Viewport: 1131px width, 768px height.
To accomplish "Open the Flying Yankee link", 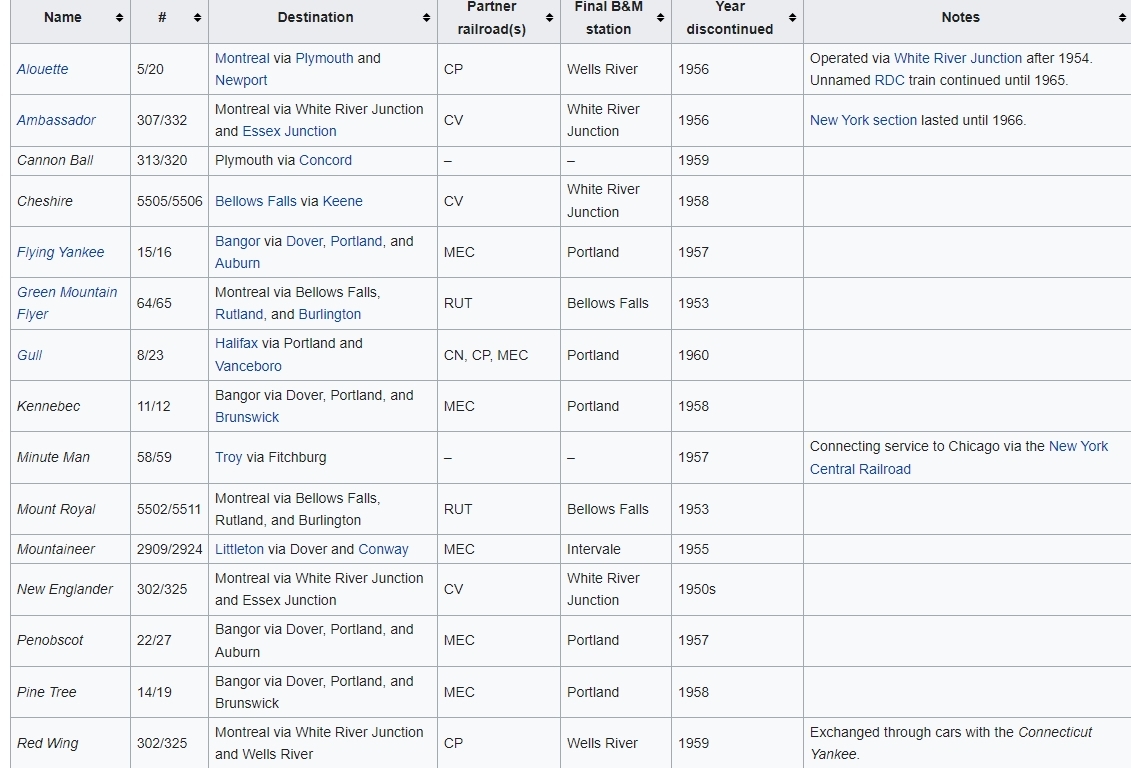I will [61, 252].
